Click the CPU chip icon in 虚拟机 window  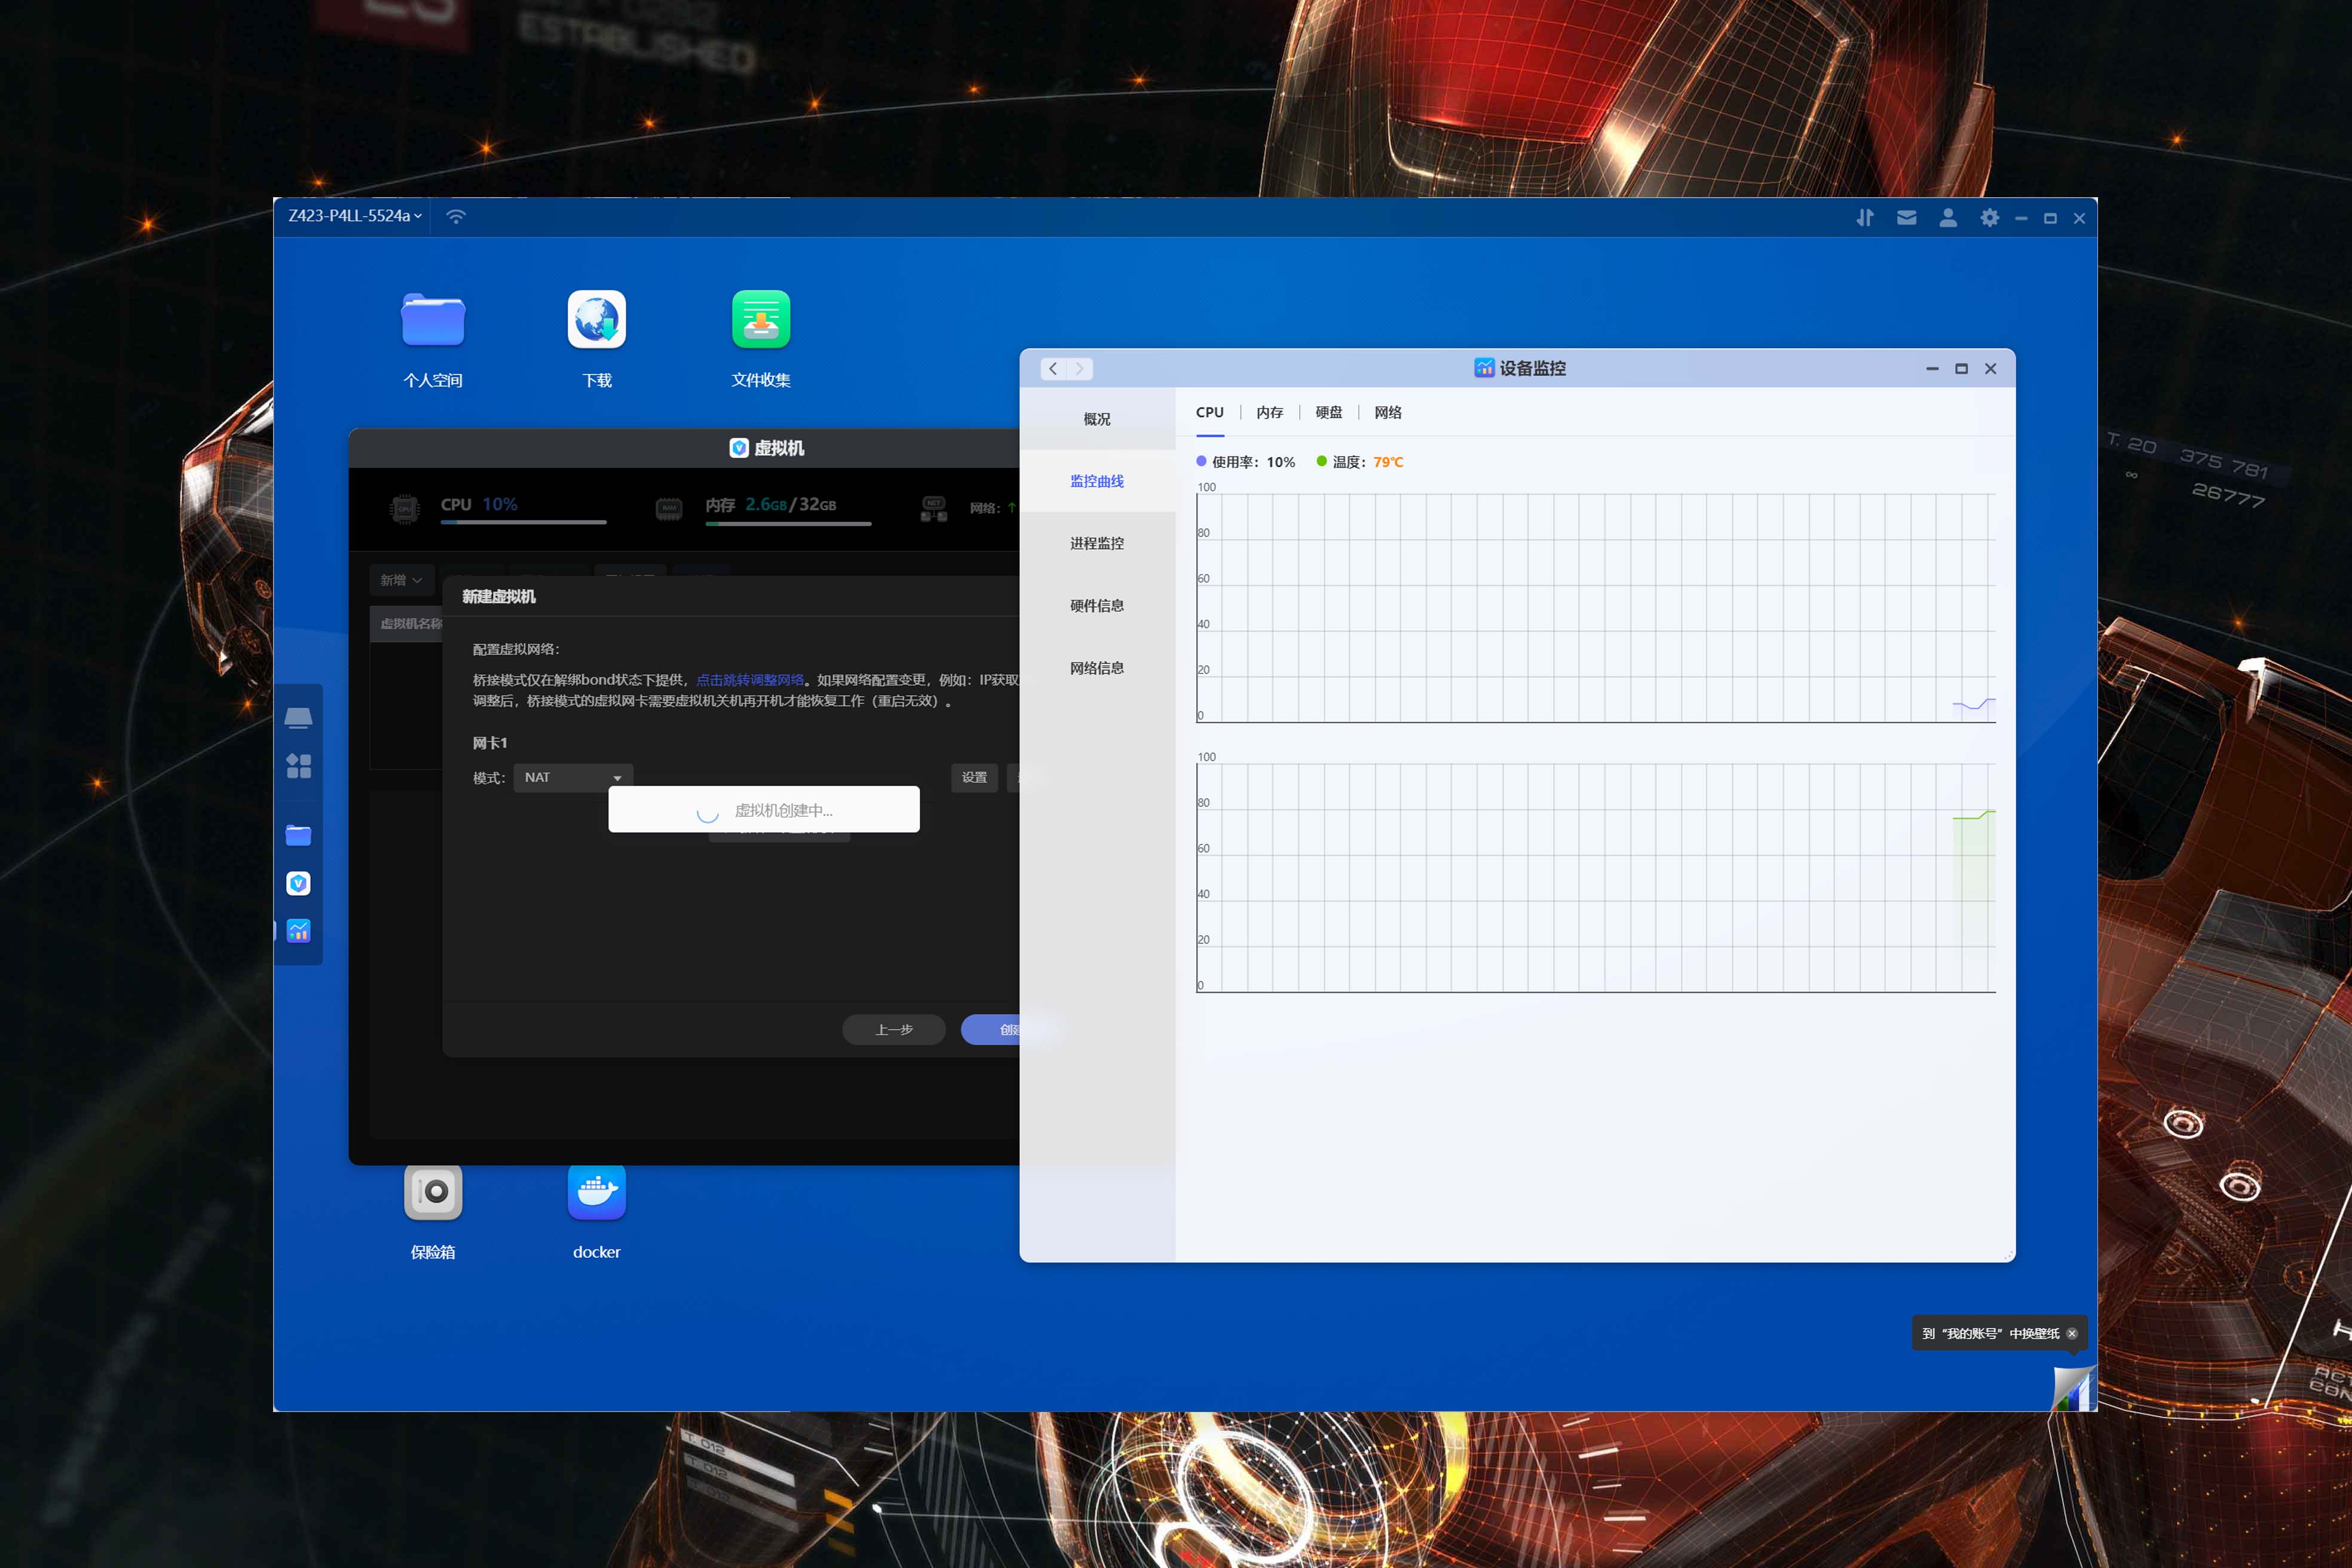click(x=405, y=508)
